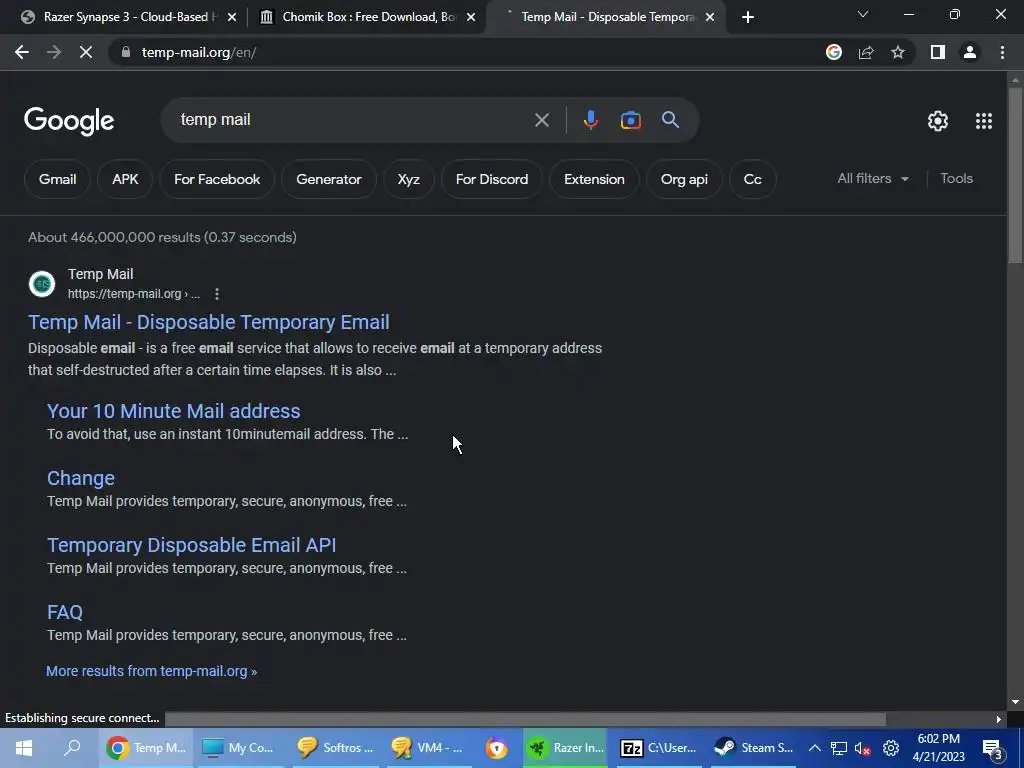Clear the search box text
This screenshot has height=768, width=1024.
point(541,120)
